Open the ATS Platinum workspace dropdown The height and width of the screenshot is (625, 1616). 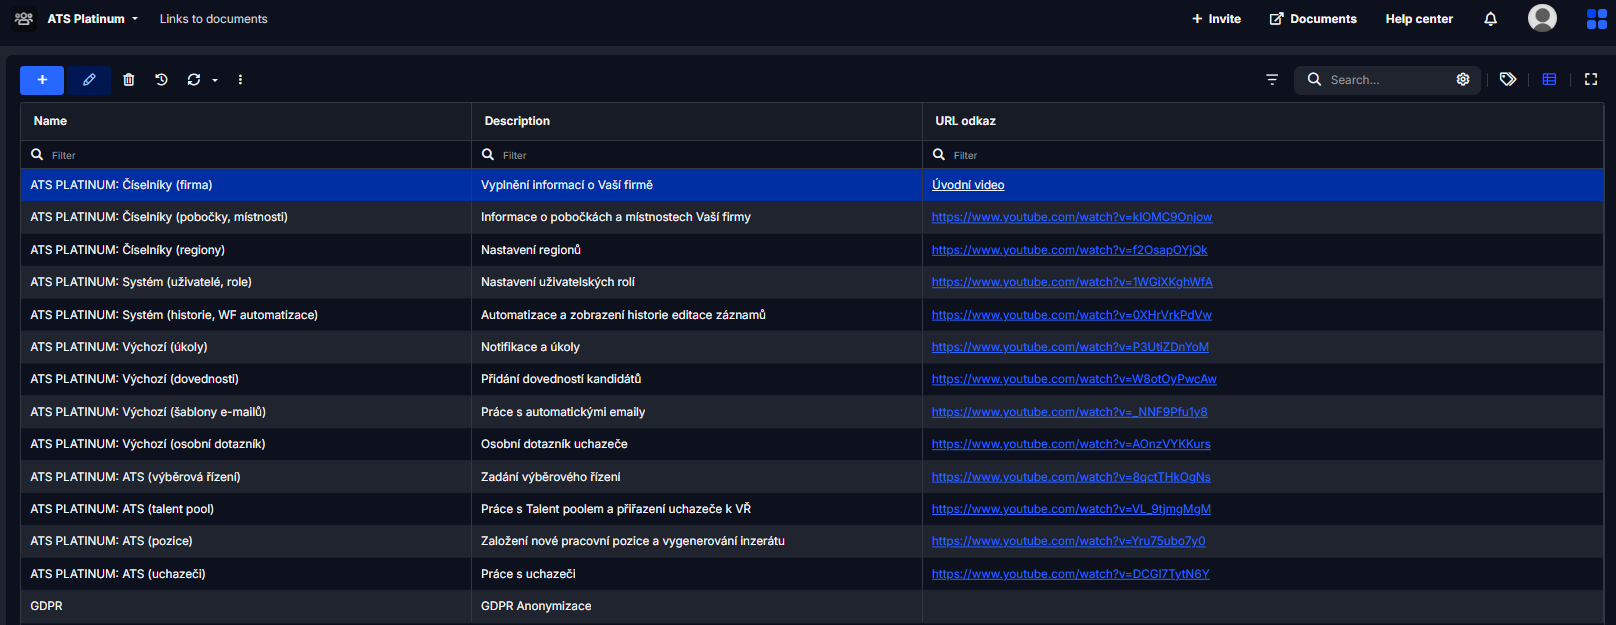coord(93,19)
